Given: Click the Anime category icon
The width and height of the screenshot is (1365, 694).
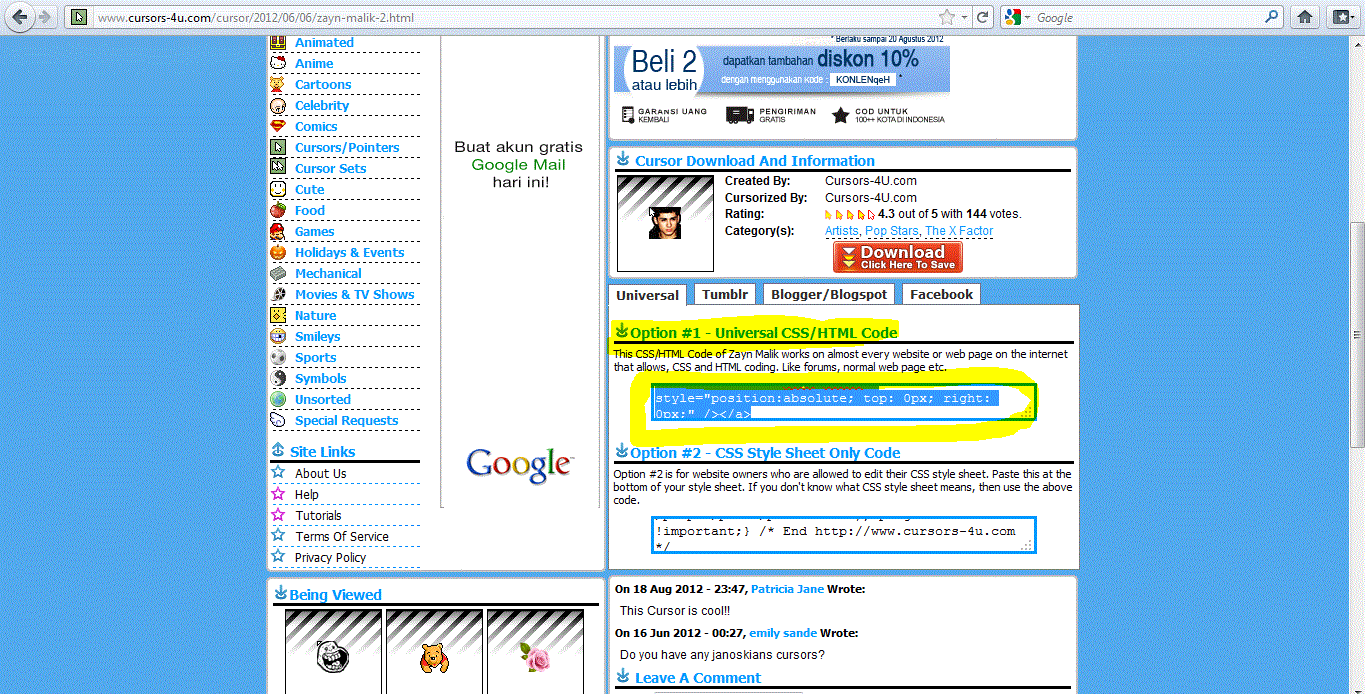Looking at the screenshot, I should (x=278, y=63).
